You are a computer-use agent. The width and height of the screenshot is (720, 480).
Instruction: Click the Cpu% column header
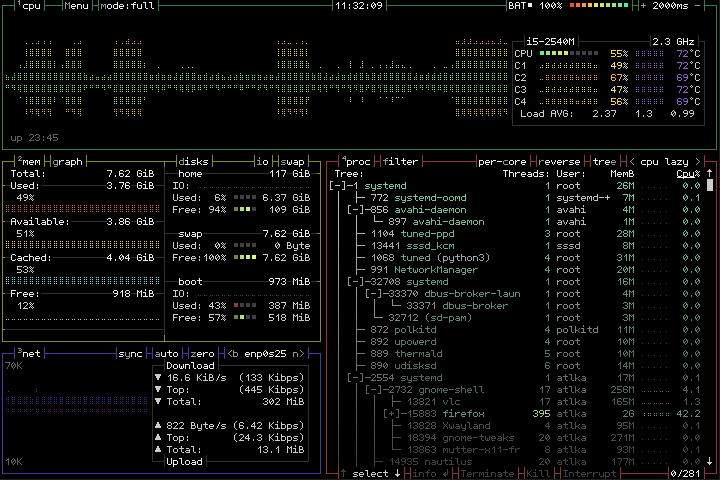click(x=688, y=174)
